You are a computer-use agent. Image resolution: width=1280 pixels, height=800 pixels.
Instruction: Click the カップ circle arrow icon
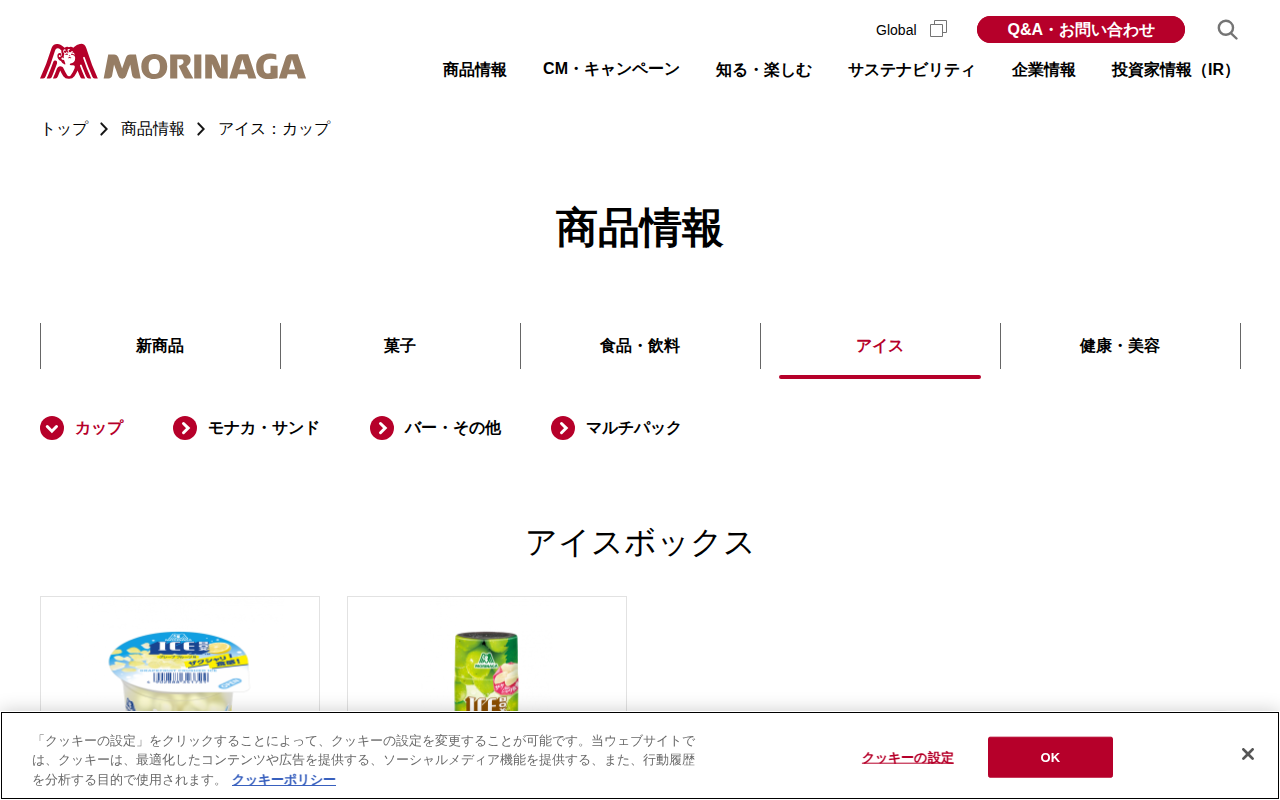click(52, 428)
